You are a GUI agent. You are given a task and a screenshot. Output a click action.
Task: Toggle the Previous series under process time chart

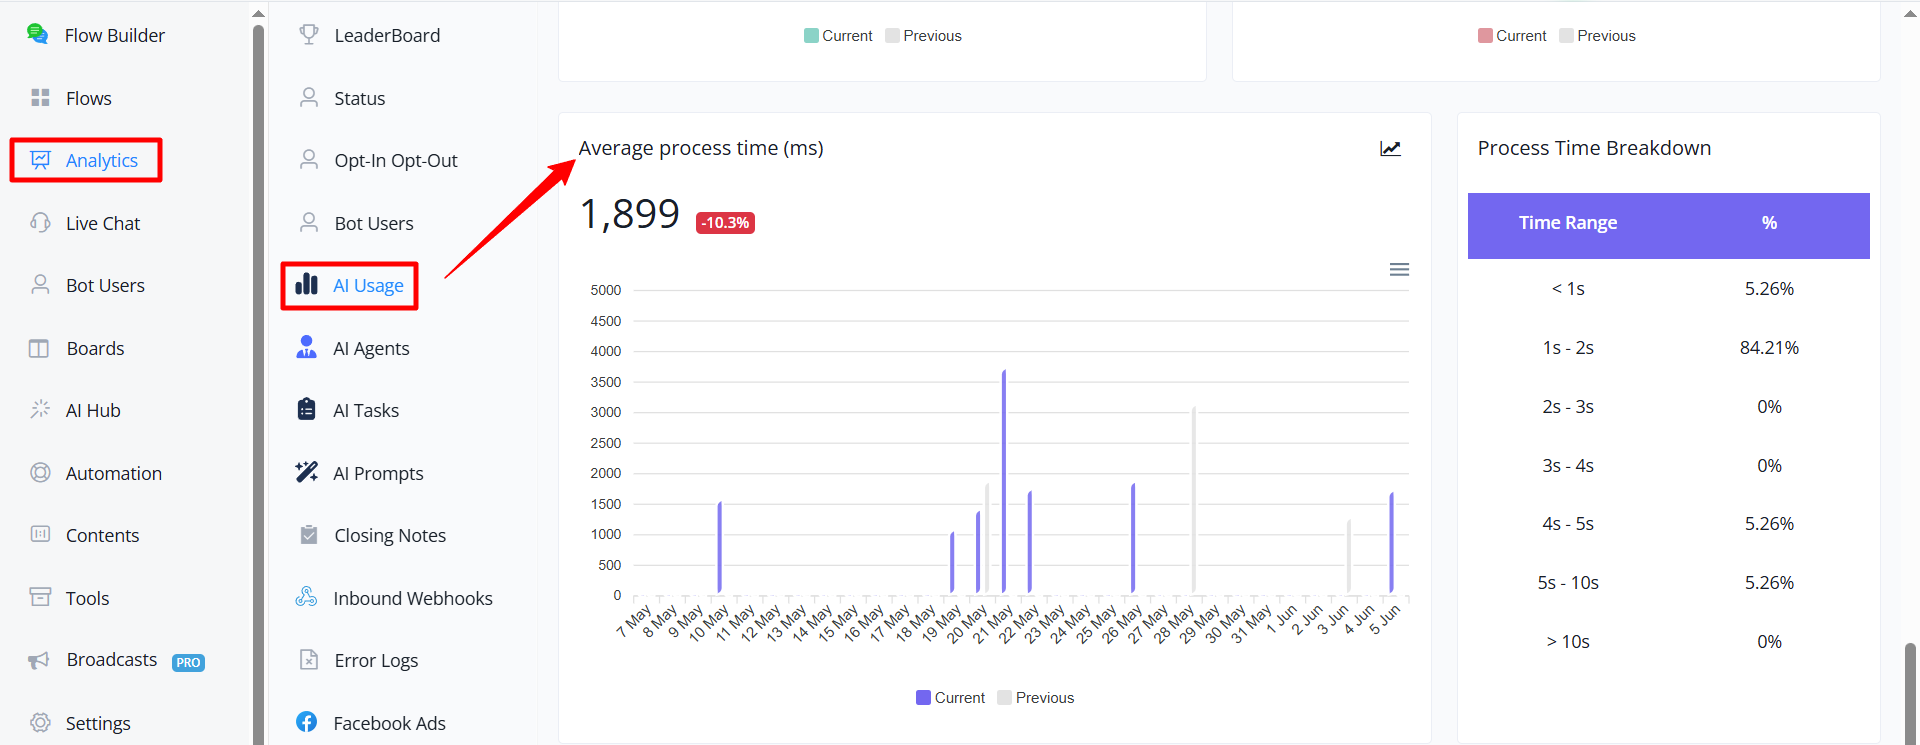pyautogui.click(x=1035, y=698)
